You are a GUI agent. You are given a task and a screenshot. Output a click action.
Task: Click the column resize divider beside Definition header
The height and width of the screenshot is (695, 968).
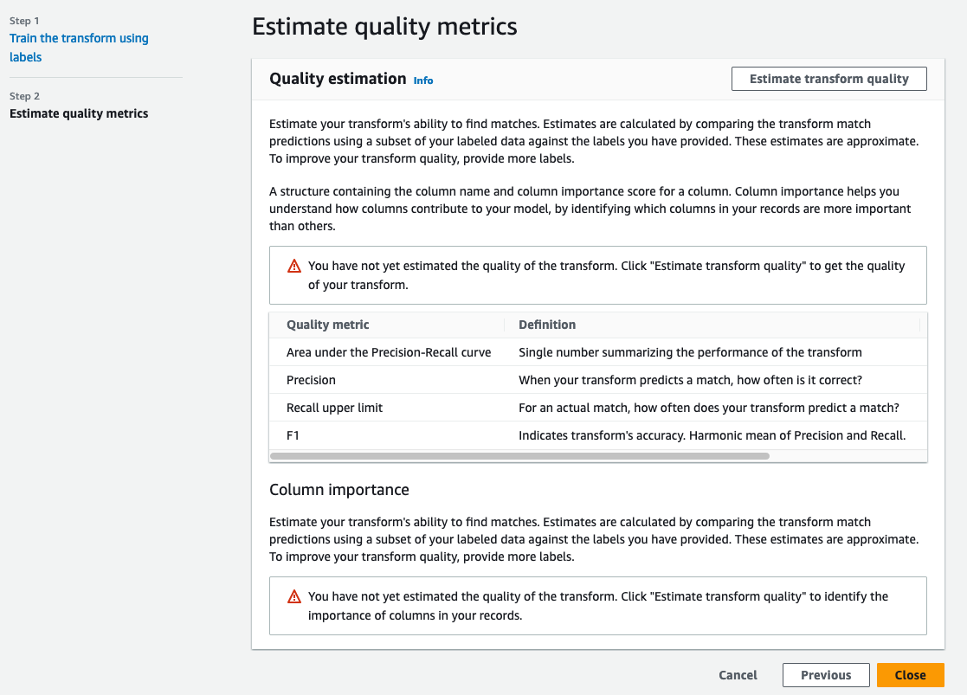tap(919, 325)
